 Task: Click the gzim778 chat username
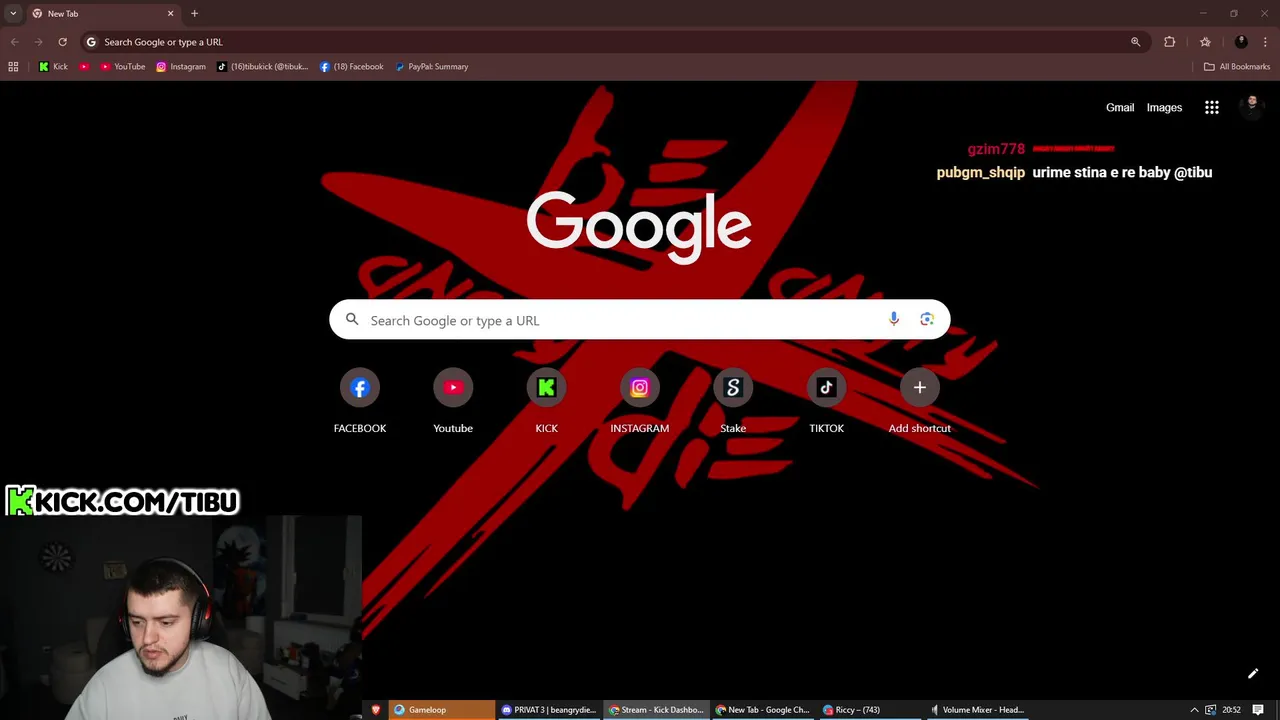(996, 149)
